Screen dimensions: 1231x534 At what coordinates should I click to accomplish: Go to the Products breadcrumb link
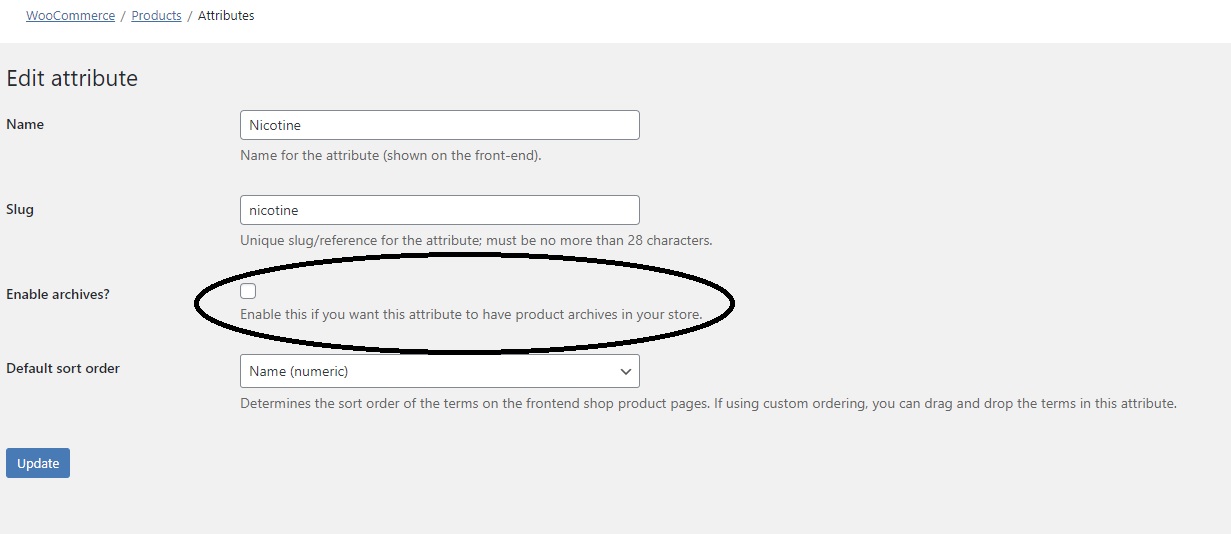156,16
